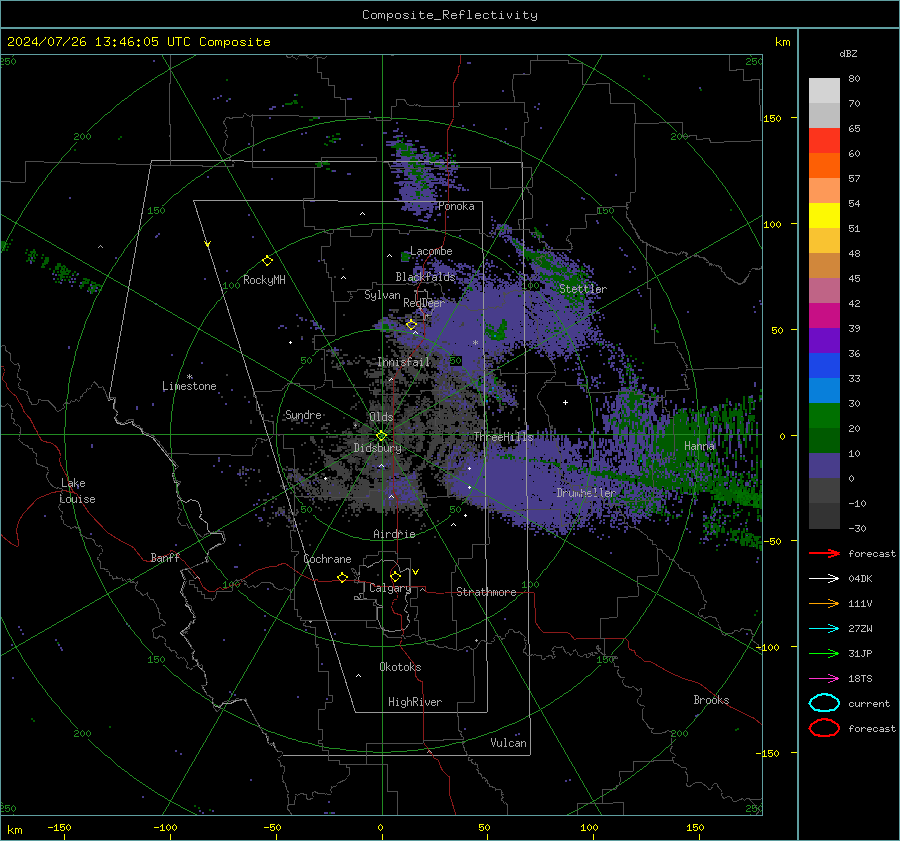Viewport: 900px width, 841px height.
Task: Click the red forecast ellipse icon
Action: coord(824,728)
